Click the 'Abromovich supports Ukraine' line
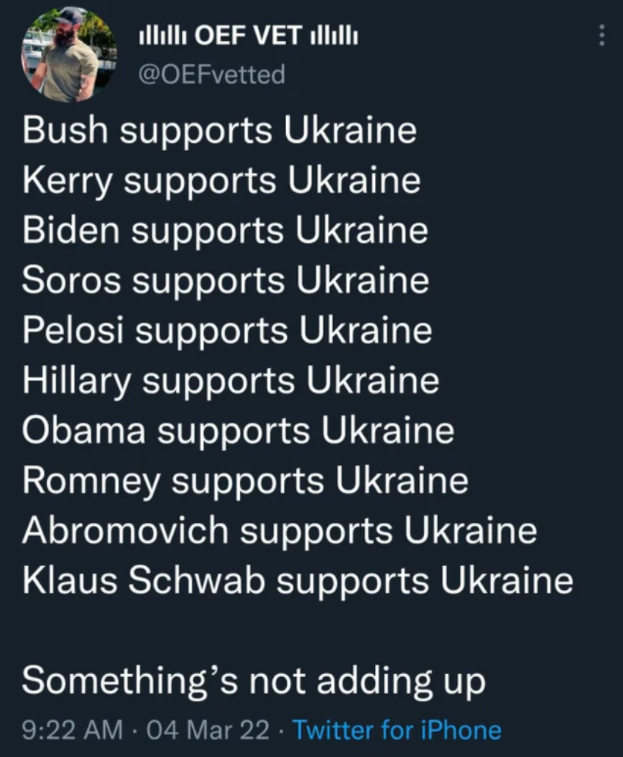Image resolution: width=623 pixels, height=757 pixels. click(x=280, y=531)
